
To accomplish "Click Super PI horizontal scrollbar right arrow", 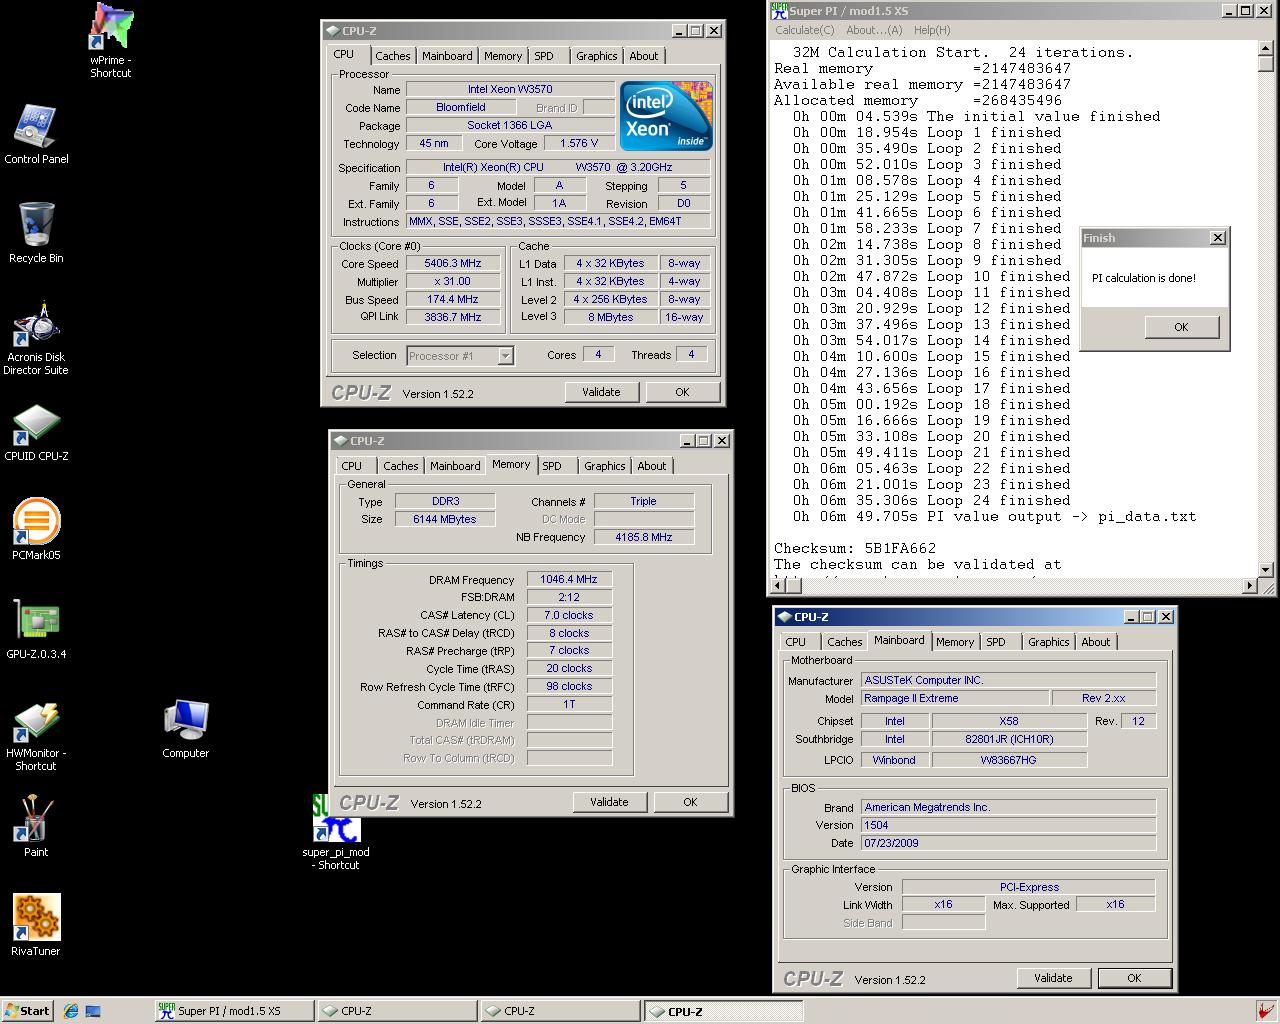I will pyautogui.click(x=1249, y=586).
